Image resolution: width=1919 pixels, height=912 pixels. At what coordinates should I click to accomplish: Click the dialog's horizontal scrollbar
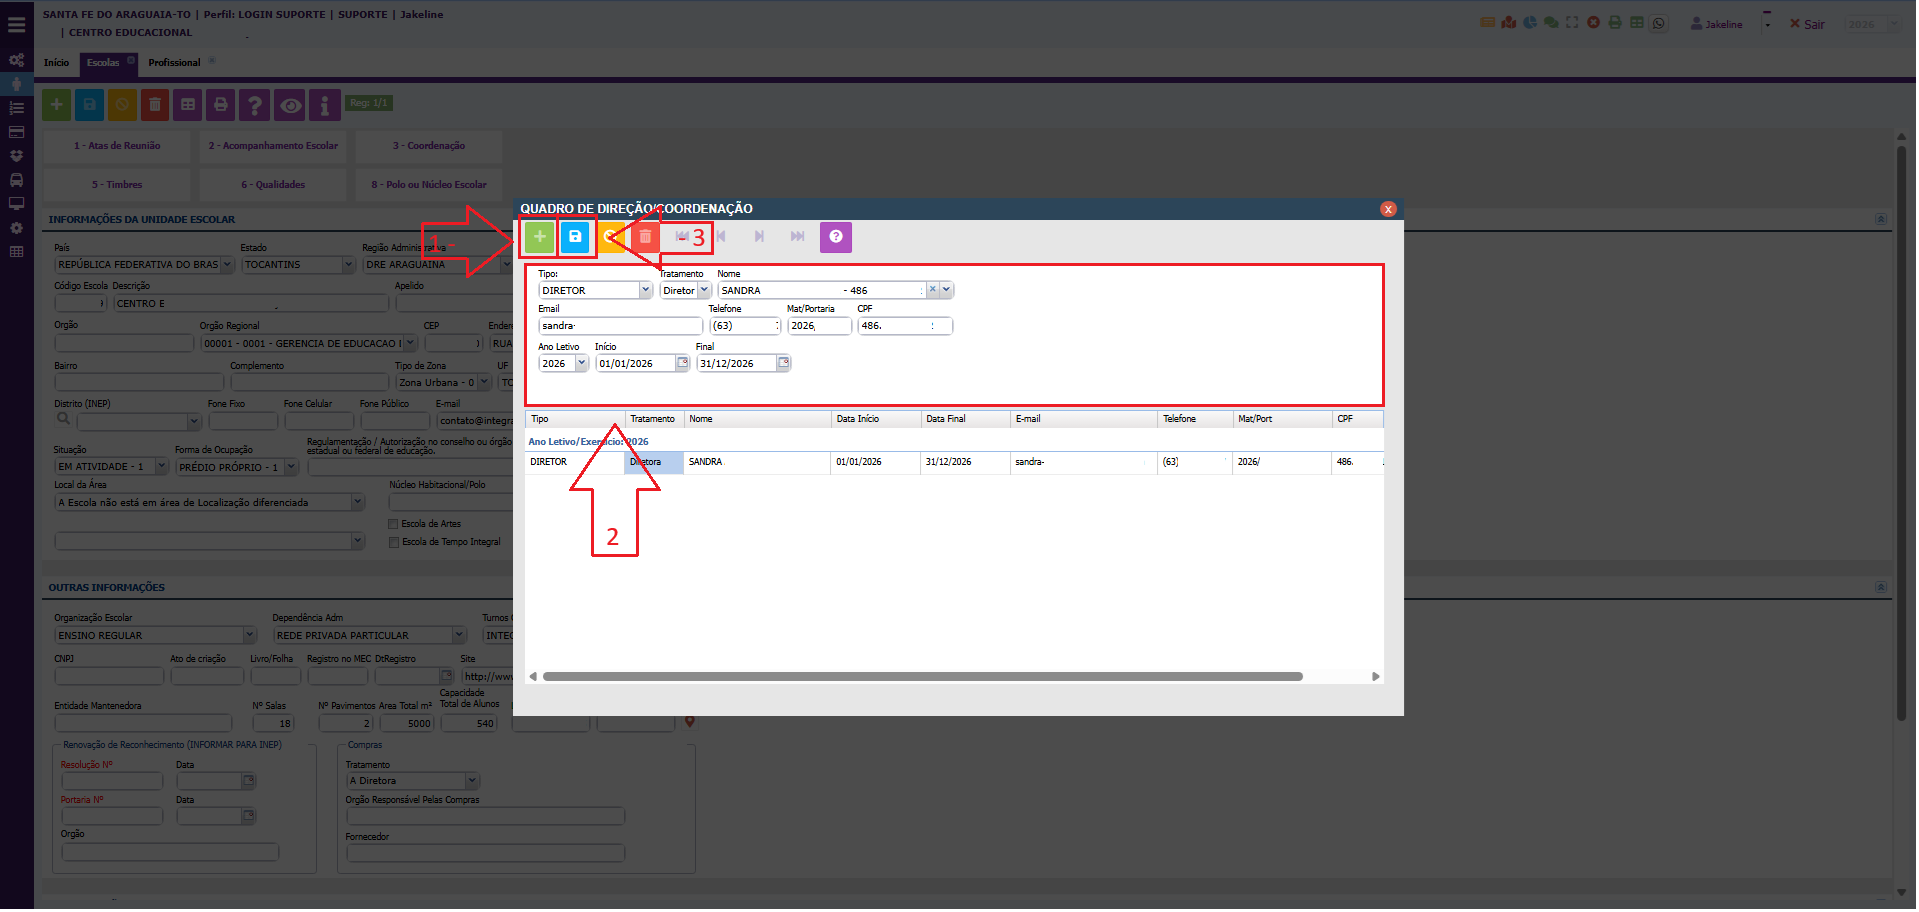click(x=922, y=677)
